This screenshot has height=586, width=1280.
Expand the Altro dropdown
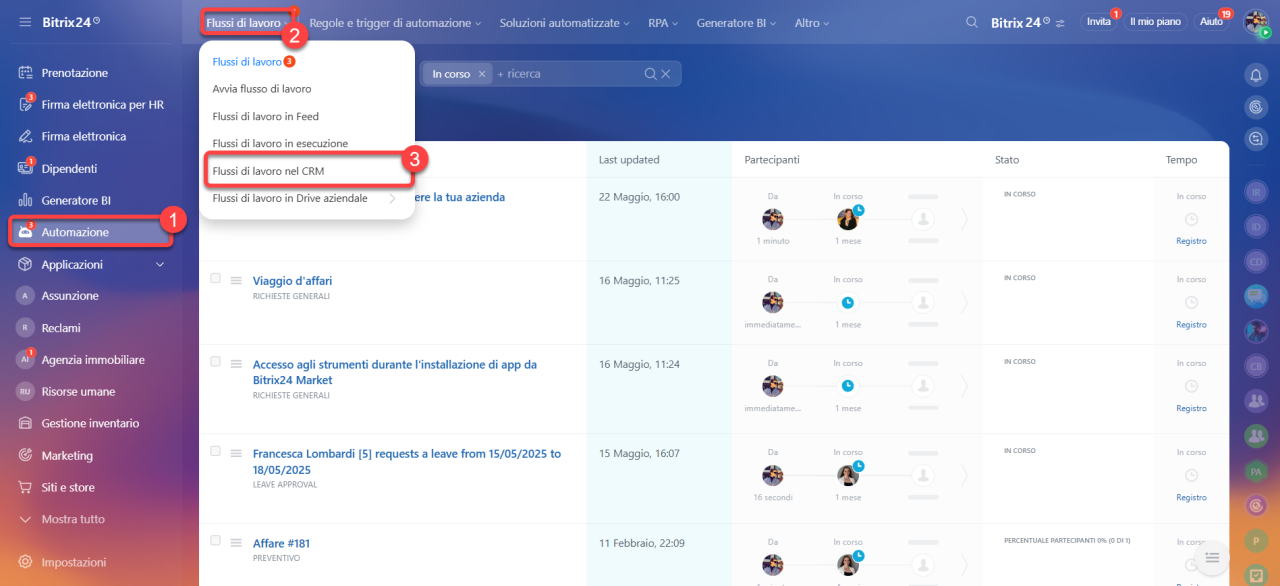[x=812, y=22]
